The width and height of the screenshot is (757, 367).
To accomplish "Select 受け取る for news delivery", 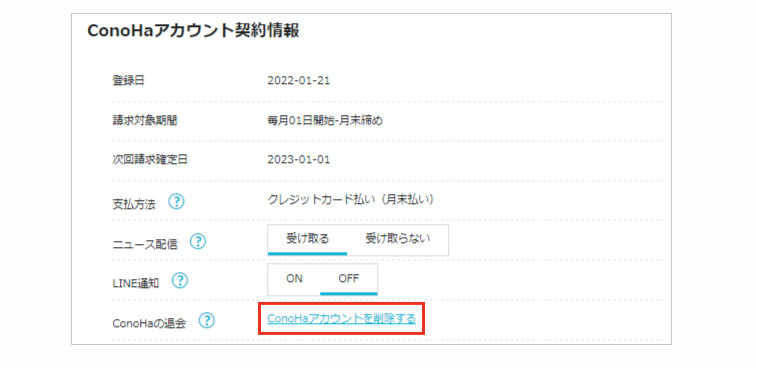I will [x=308, y=239].
